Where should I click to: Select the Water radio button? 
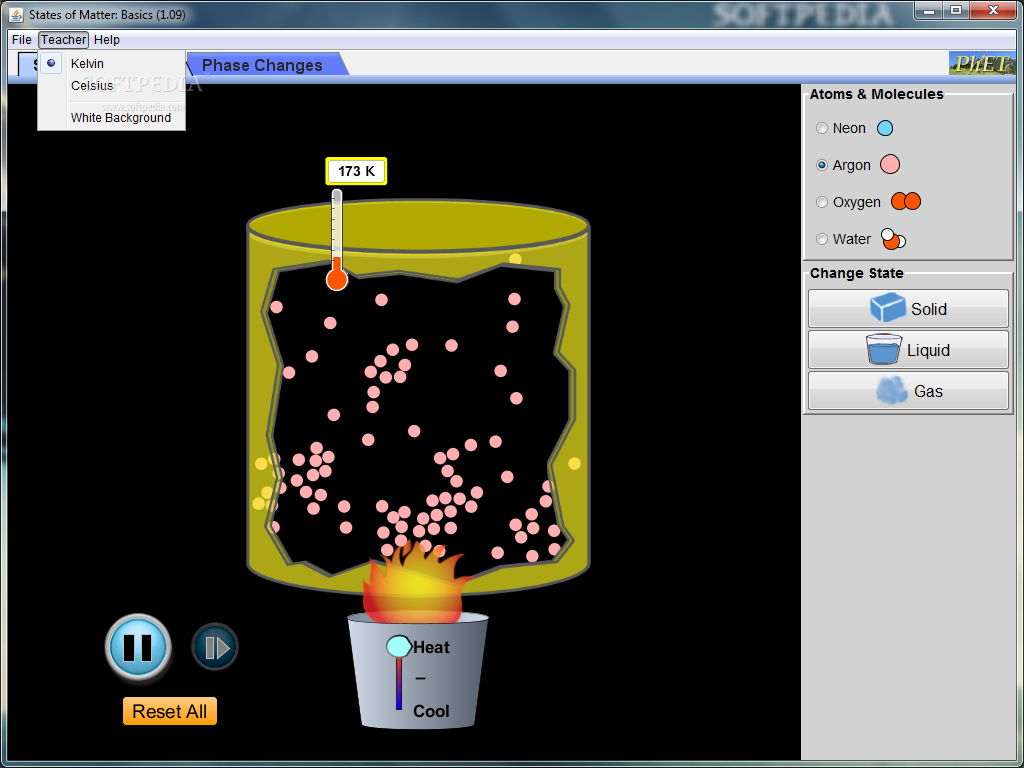(x=822, y=239)
